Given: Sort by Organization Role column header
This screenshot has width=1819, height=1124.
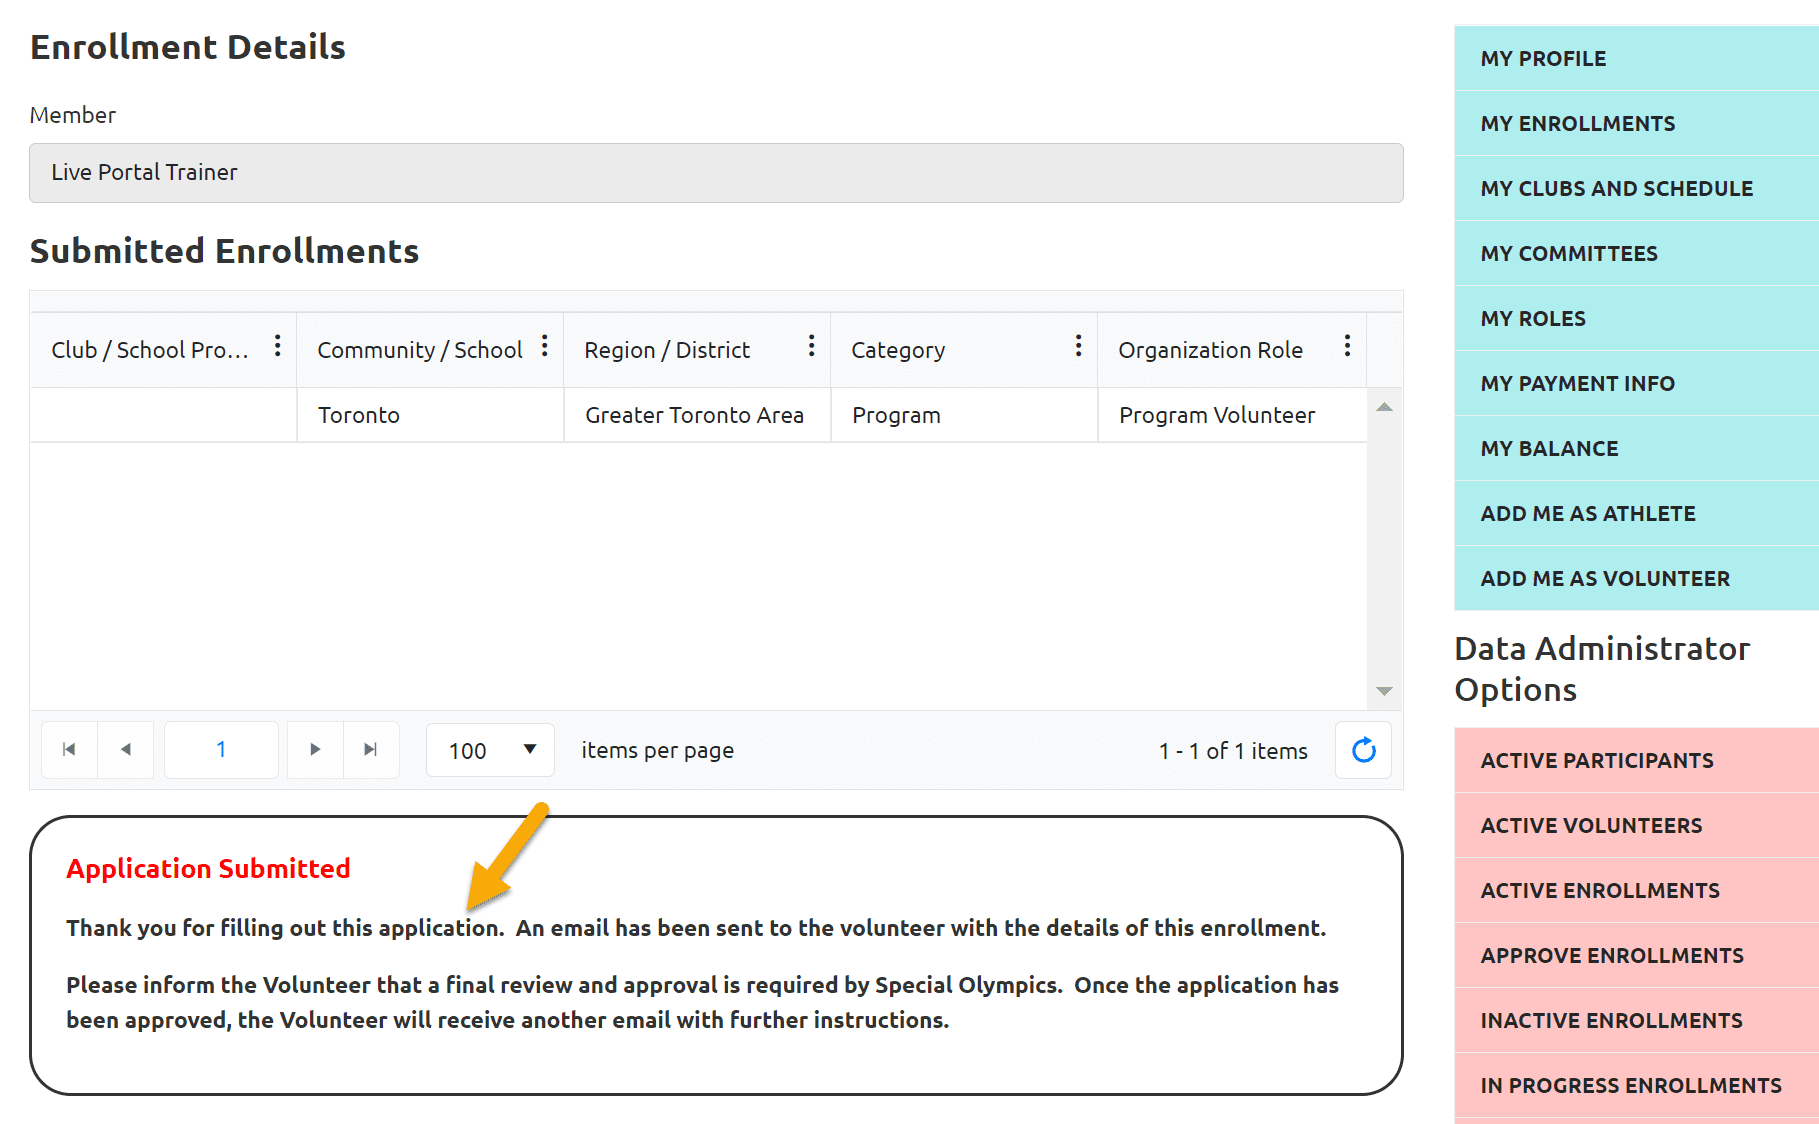Looking at the screenshot, I should 1210,350.
